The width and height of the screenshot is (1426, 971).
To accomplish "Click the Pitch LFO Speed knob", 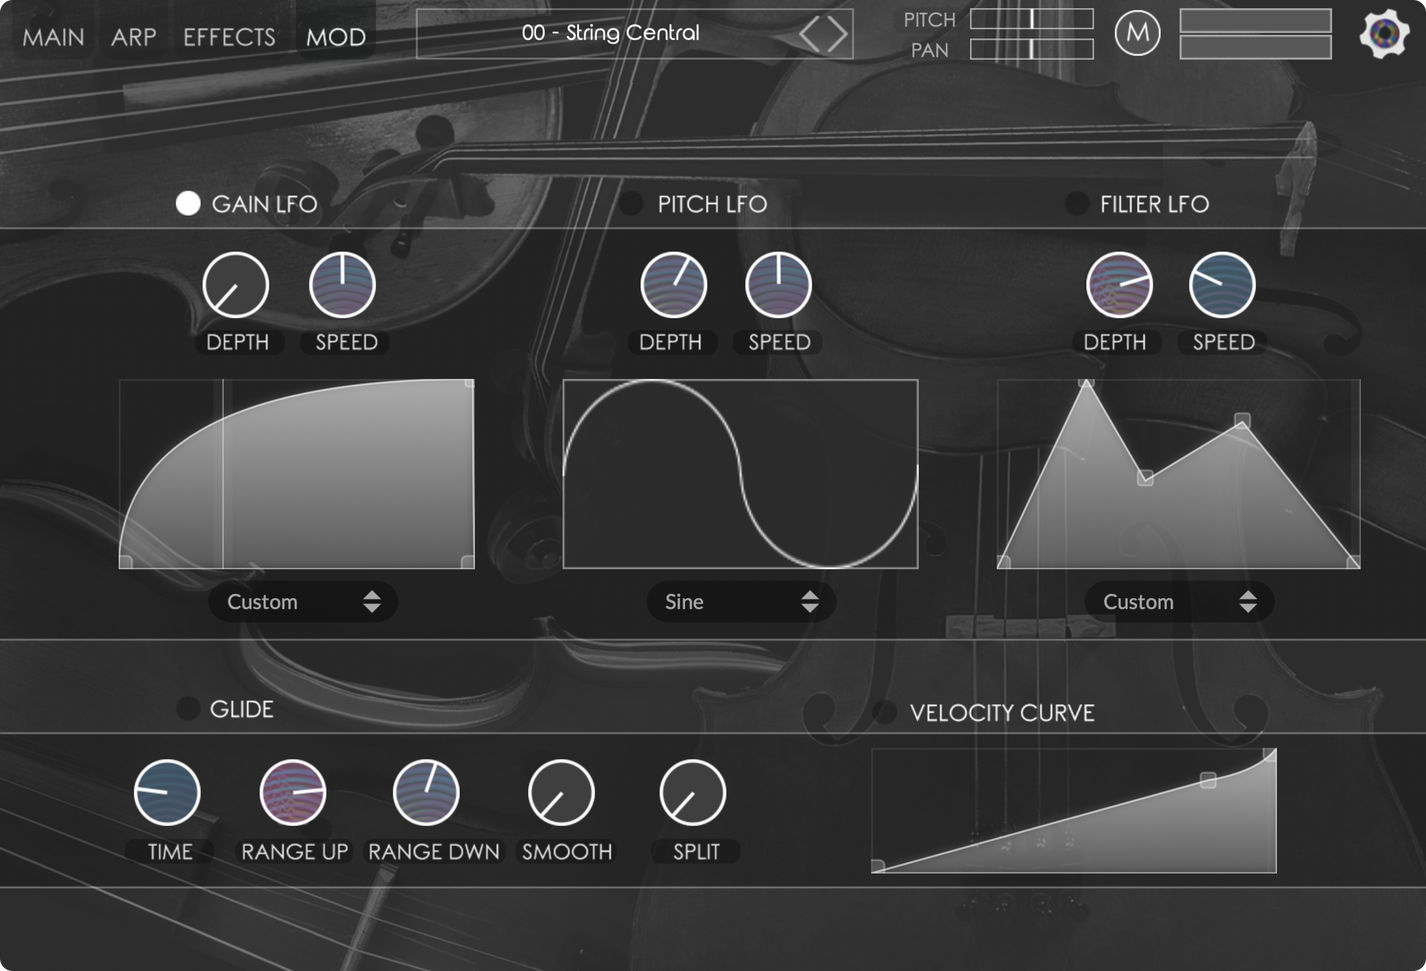I will point(777,285).
